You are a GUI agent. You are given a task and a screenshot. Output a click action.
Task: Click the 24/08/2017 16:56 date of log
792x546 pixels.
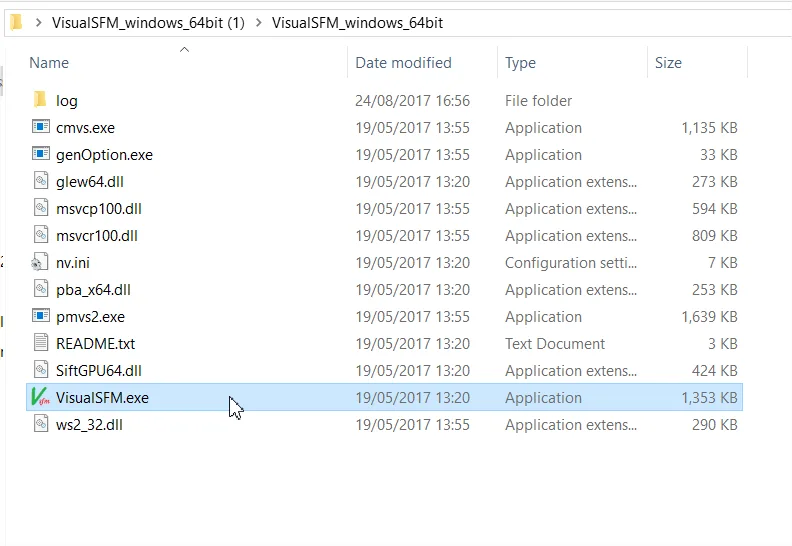click(x=413, y=101)
